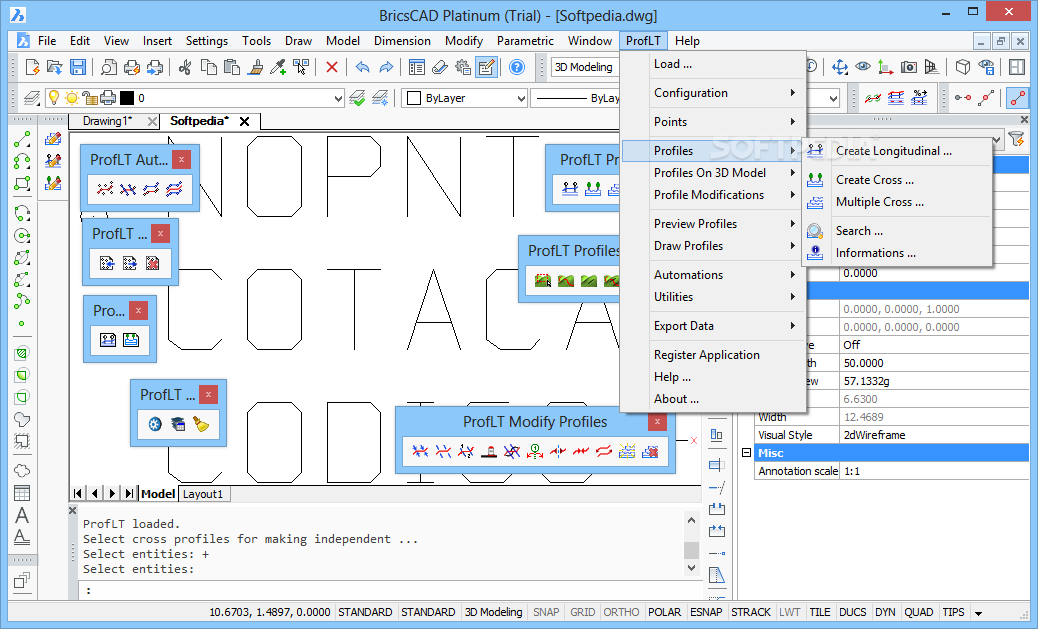The height and width of the screenshot is (629, 1038).
Task: Select the Text A tool
Action: (x=22, y=515)
